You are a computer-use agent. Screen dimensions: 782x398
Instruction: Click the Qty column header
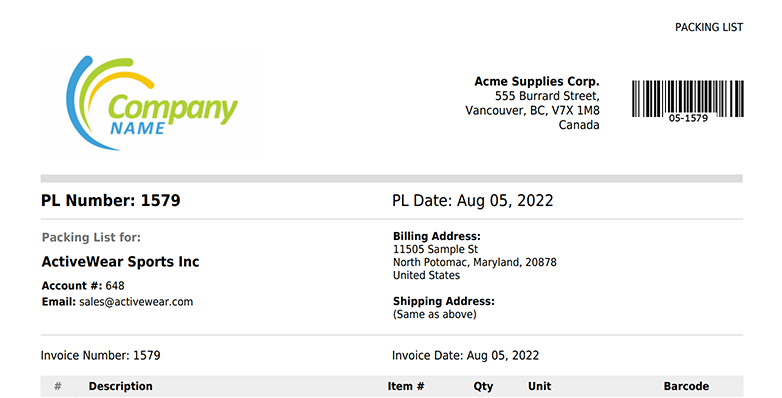(x=483, y=387)
